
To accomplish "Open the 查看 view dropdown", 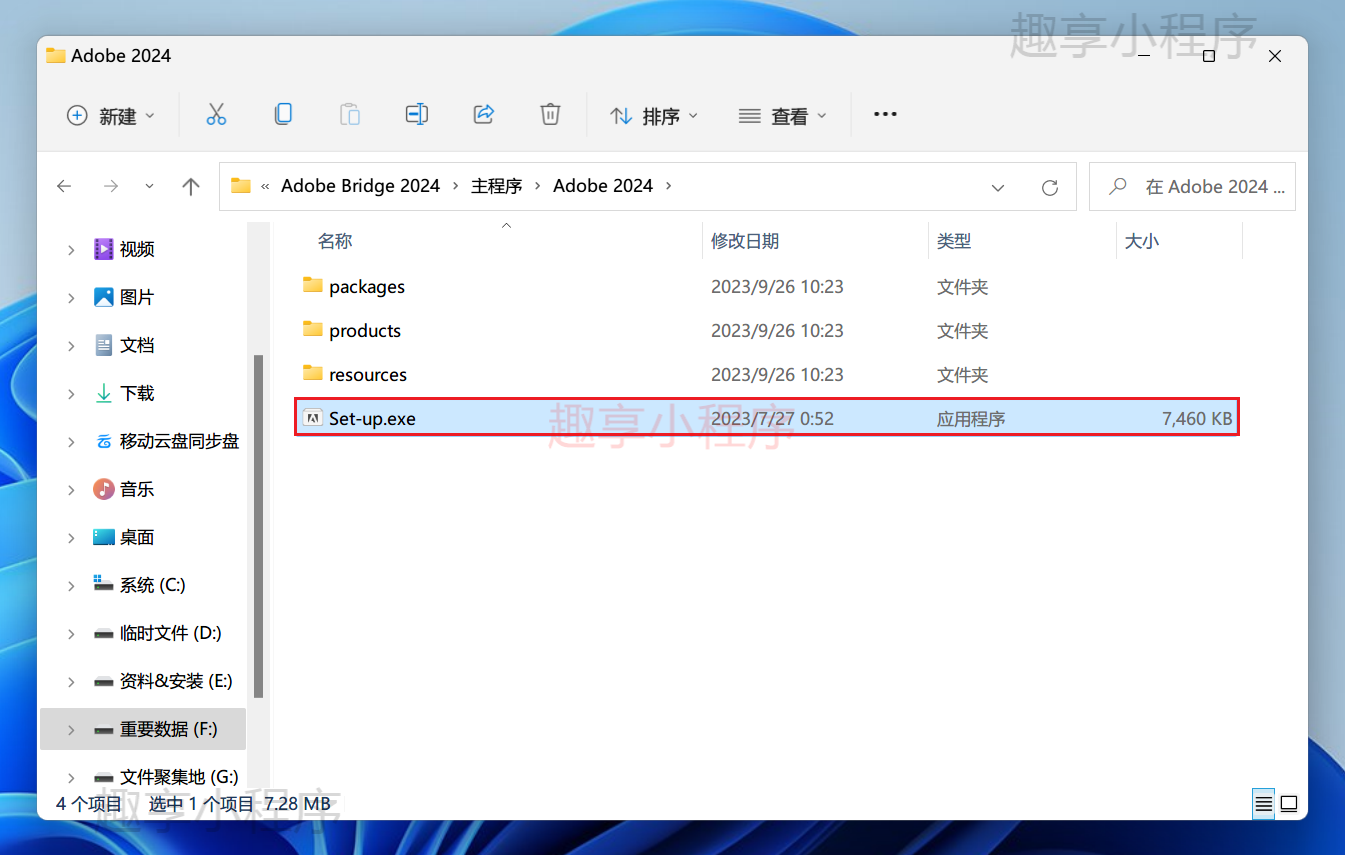I will click(783, 116).
